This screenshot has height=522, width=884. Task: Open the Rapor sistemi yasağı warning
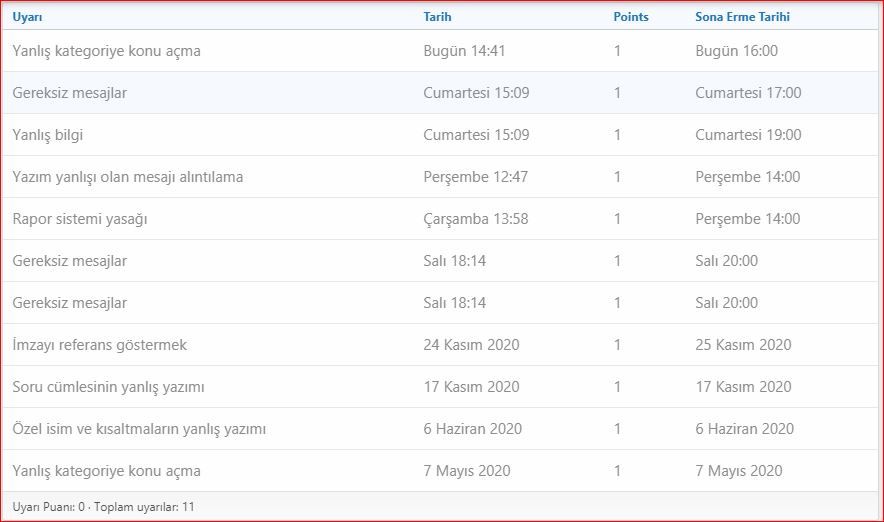(x=80, y=219)
